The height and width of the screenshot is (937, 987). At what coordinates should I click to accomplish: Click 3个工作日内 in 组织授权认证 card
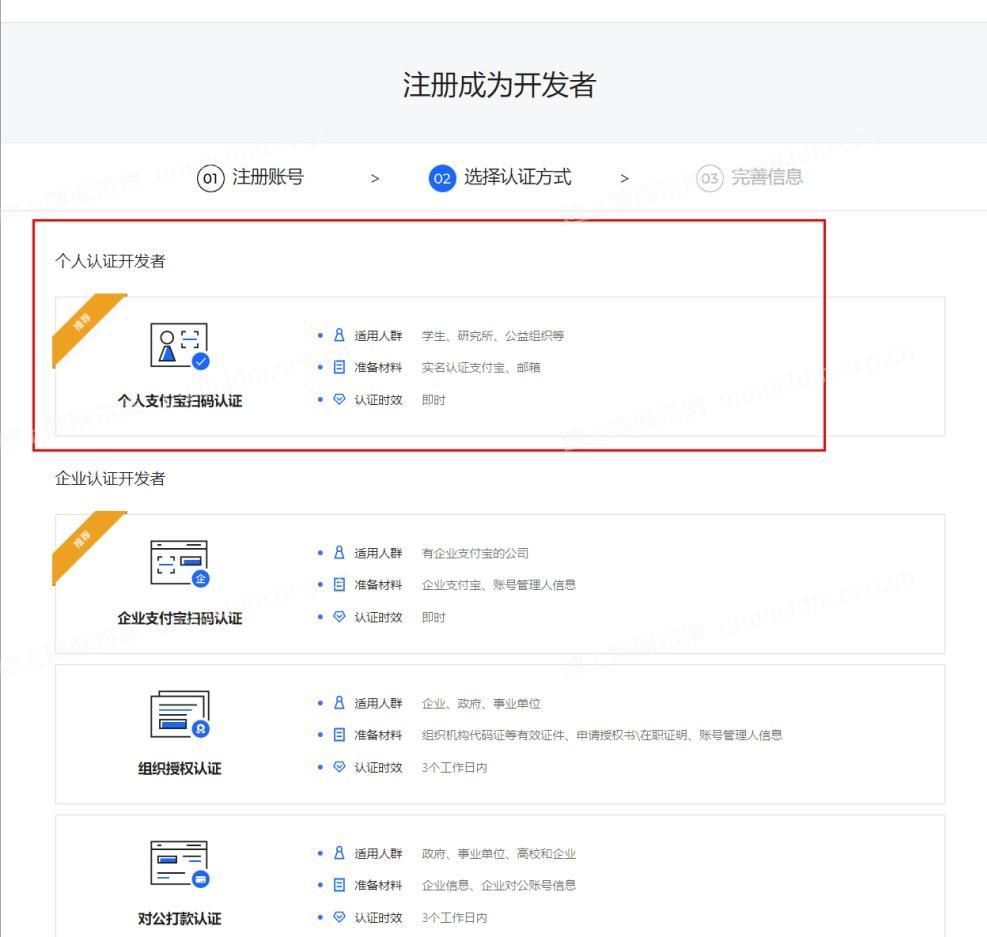point(454,768)
